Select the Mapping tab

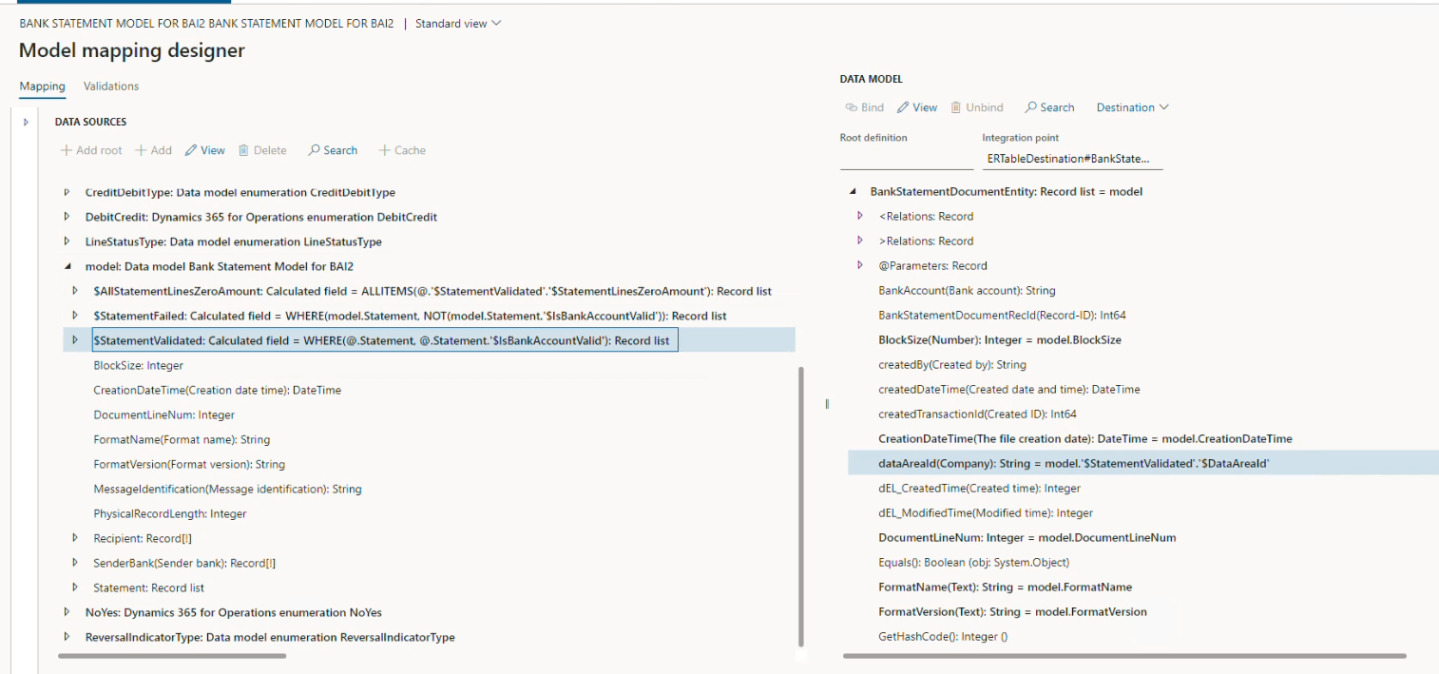pyautogui.click(x=42, y=86)
